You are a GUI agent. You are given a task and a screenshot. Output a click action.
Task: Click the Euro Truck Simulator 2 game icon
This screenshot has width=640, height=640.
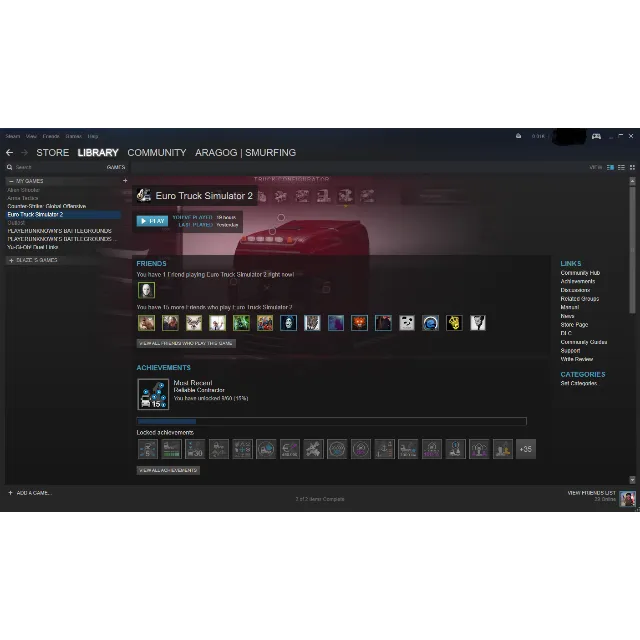coord(144,196)
